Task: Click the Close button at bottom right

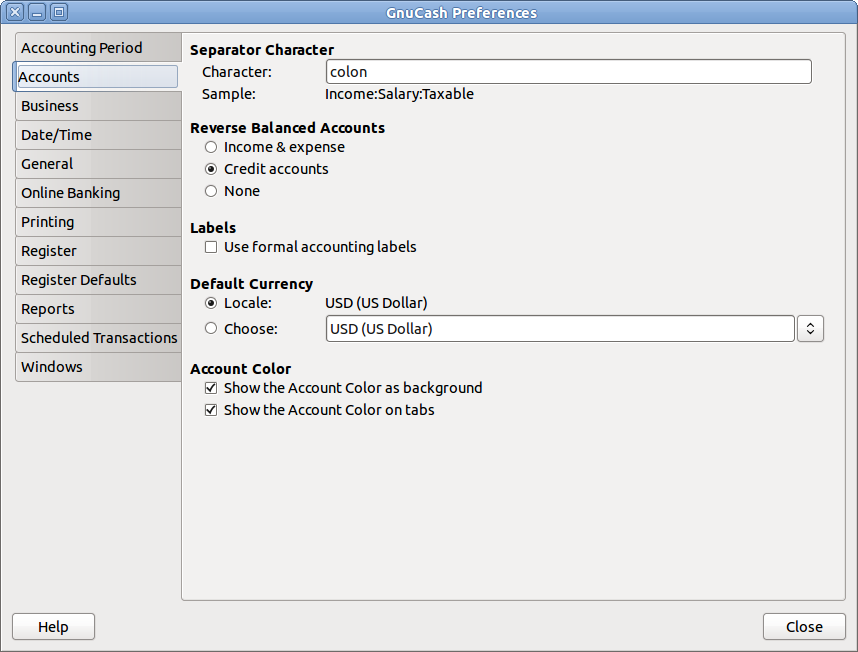Action: coord(804,627)
